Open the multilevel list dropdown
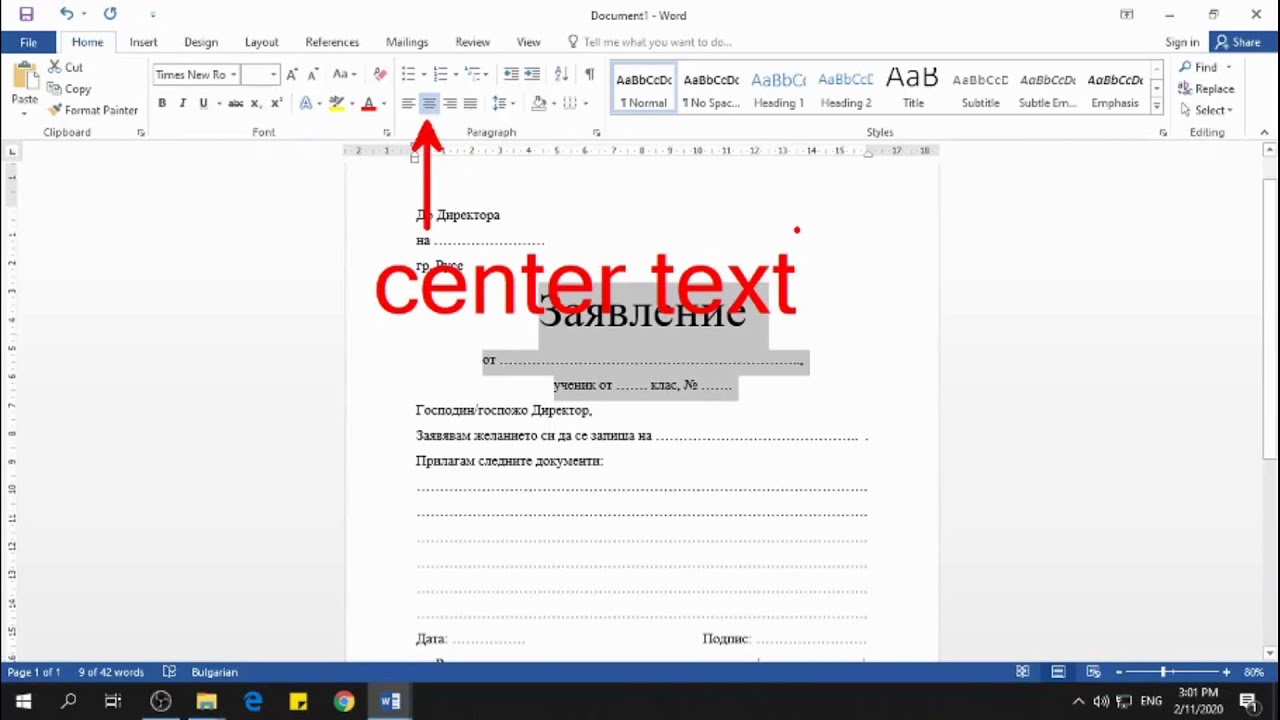 [487, 74]
